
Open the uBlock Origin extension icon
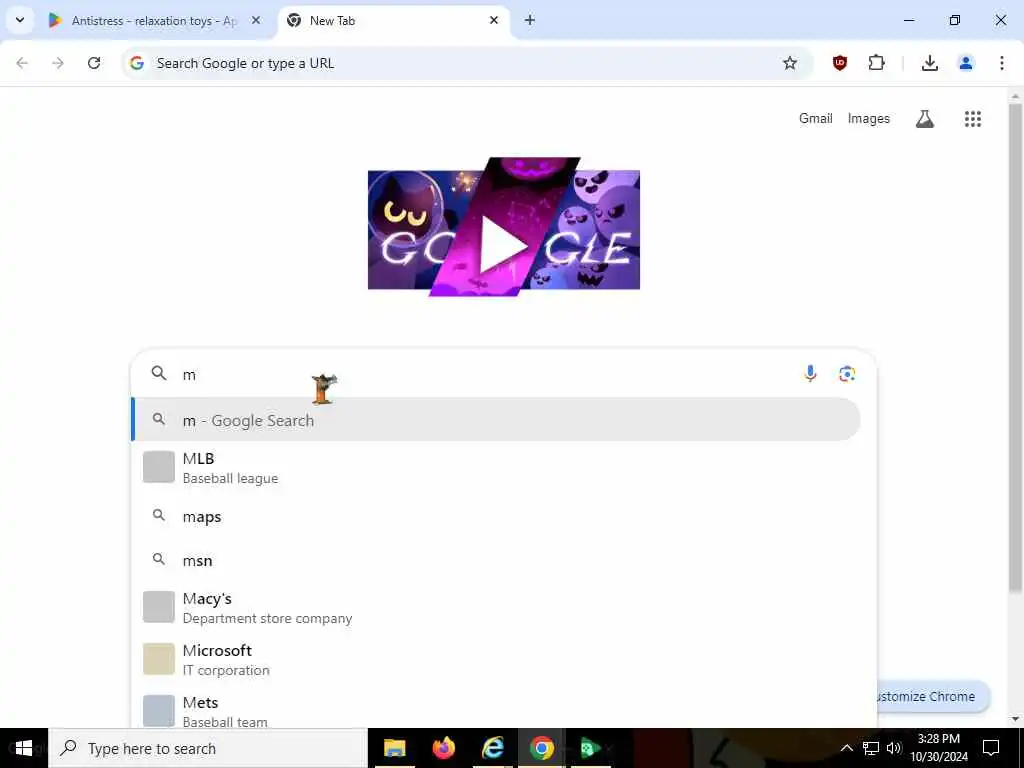(840, 63)
